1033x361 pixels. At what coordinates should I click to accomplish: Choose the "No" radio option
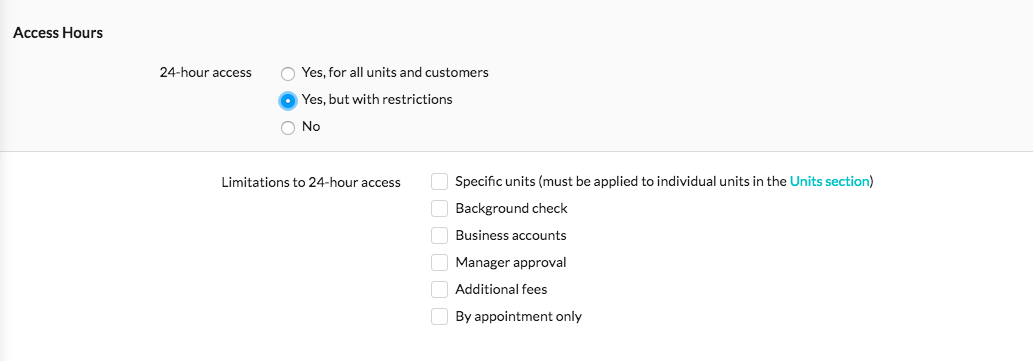[288, 128]
